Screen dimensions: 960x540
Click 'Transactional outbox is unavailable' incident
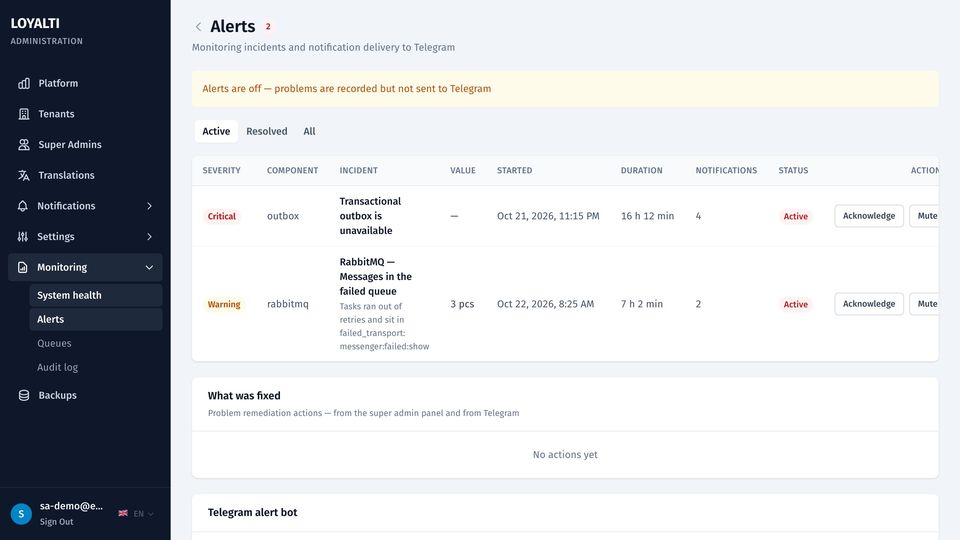(370, 216)
